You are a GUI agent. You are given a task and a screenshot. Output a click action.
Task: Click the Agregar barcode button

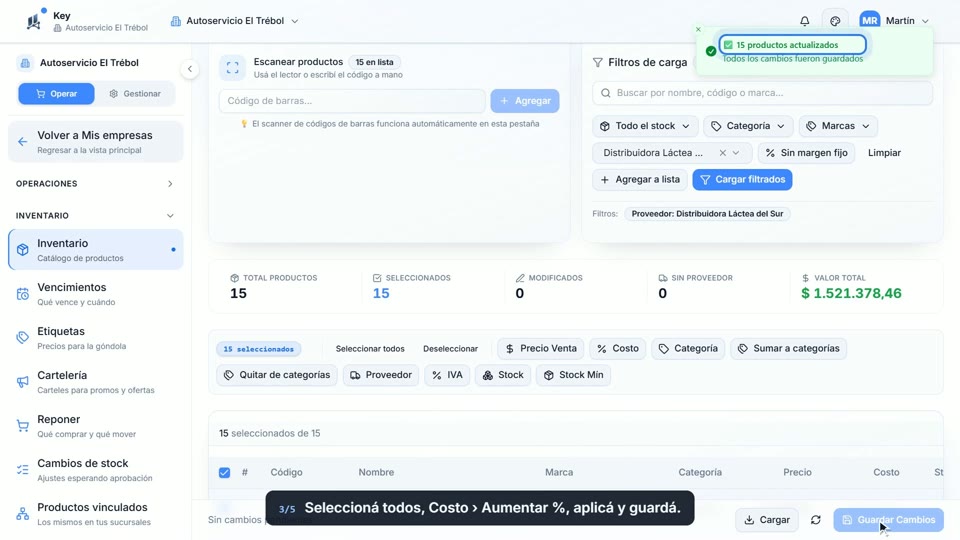(x=525, y=101)
